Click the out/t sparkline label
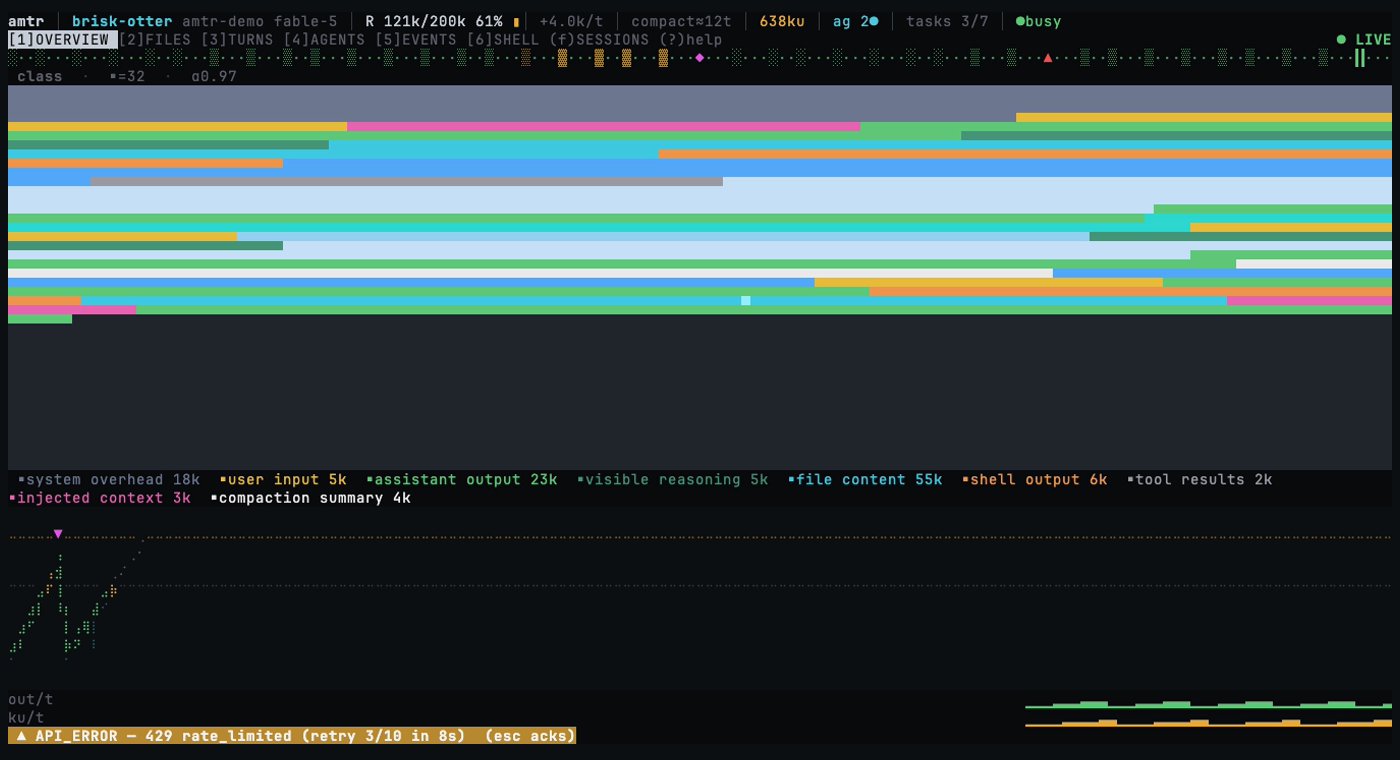Screen dimensions: 1400x760 (31, 699)
